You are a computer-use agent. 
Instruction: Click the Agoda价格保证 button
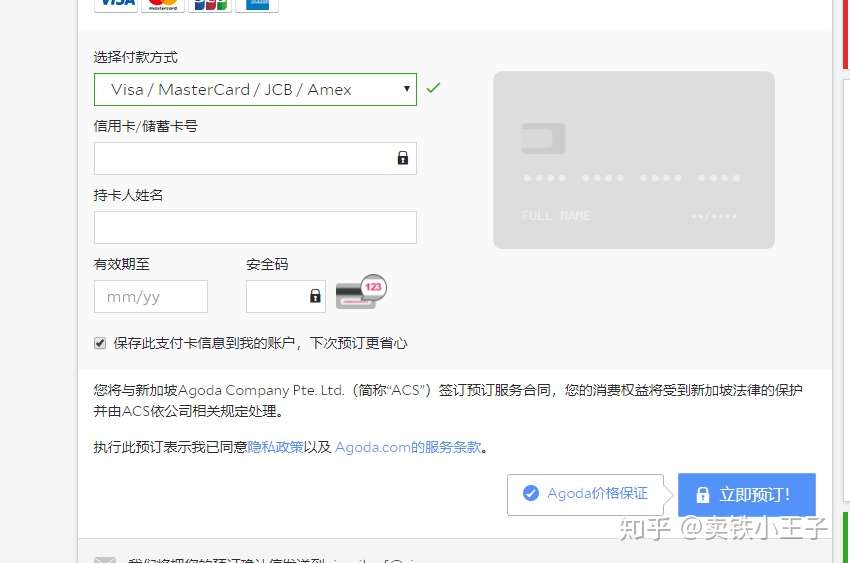[x=585, y=495]
